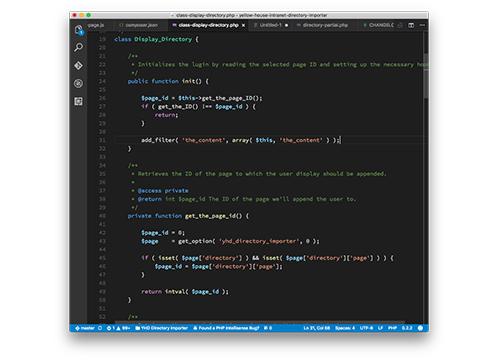Click the 'Found a PHP Intellisense Bug?' status item
This screenshot has width=500, height=360.
tap(226, 328)
